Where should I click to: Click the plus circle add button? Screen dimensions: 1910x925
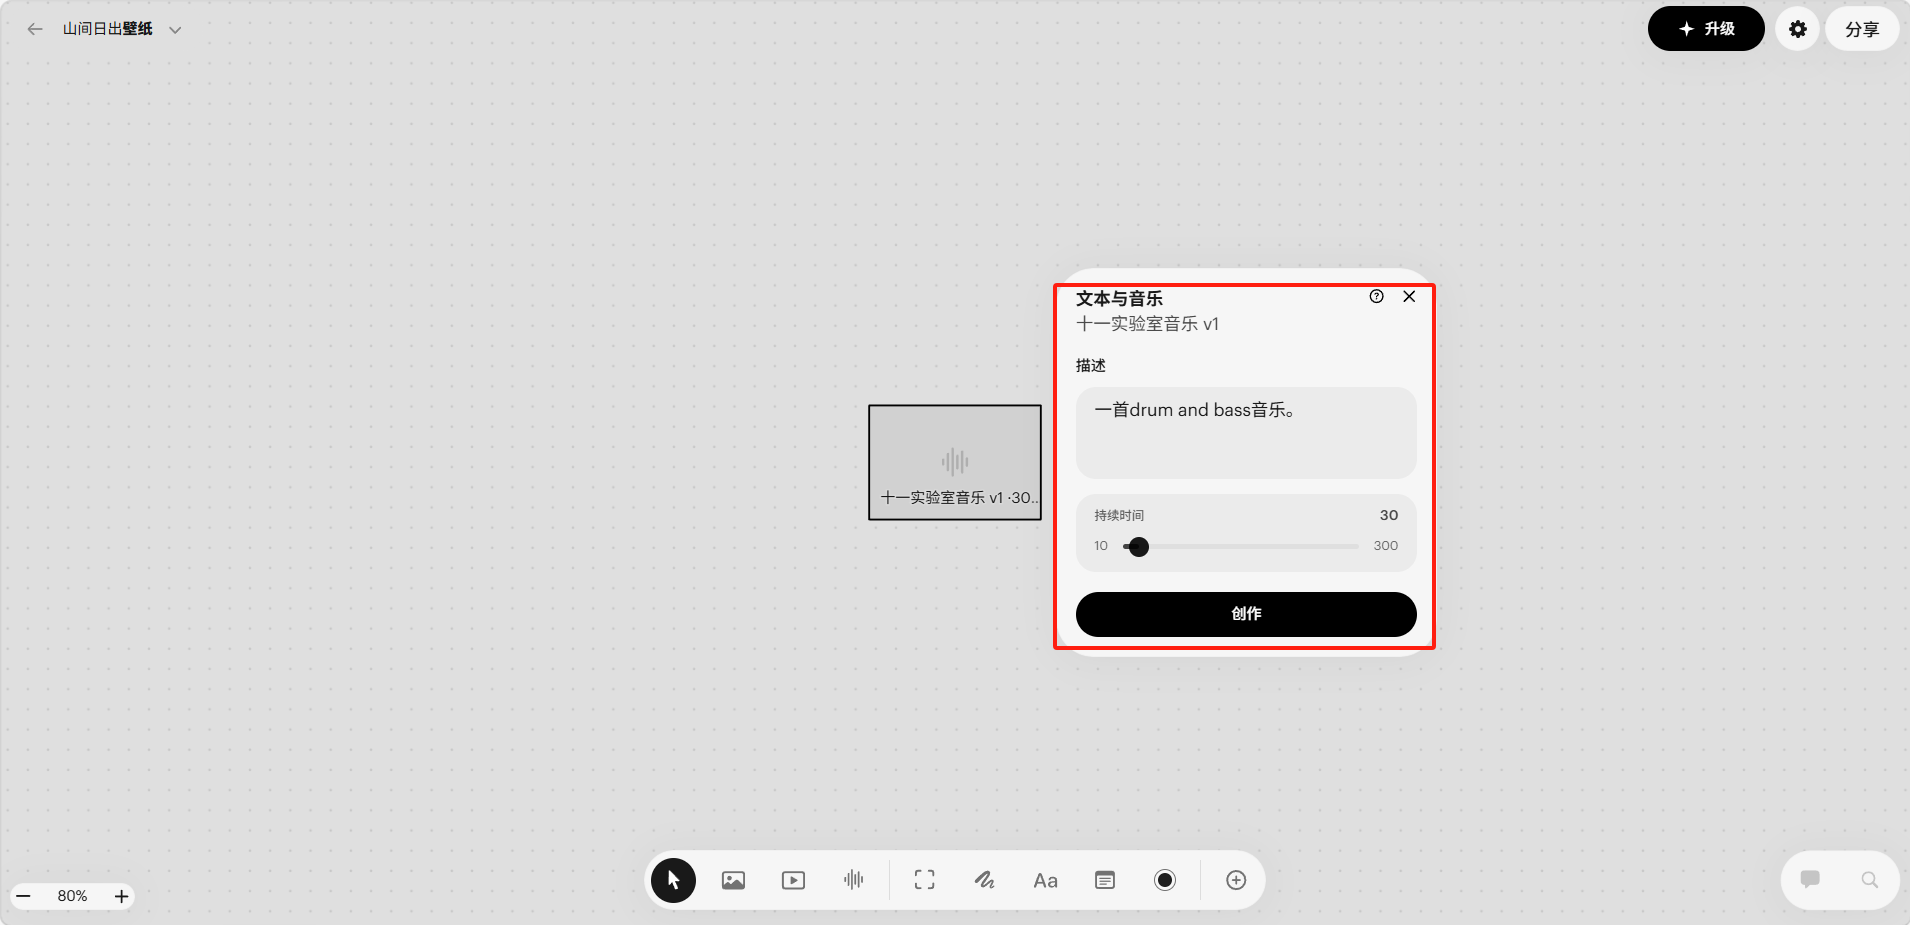click(x=1236, y=880)
